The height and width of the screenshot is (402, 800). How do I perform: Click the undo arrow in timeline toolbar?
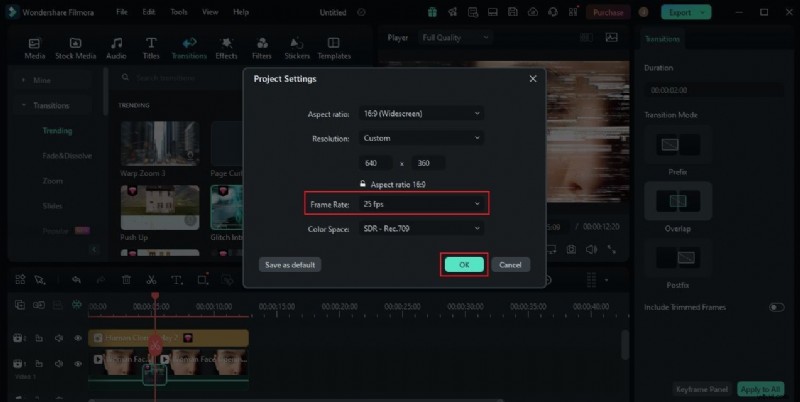[76, 280]
